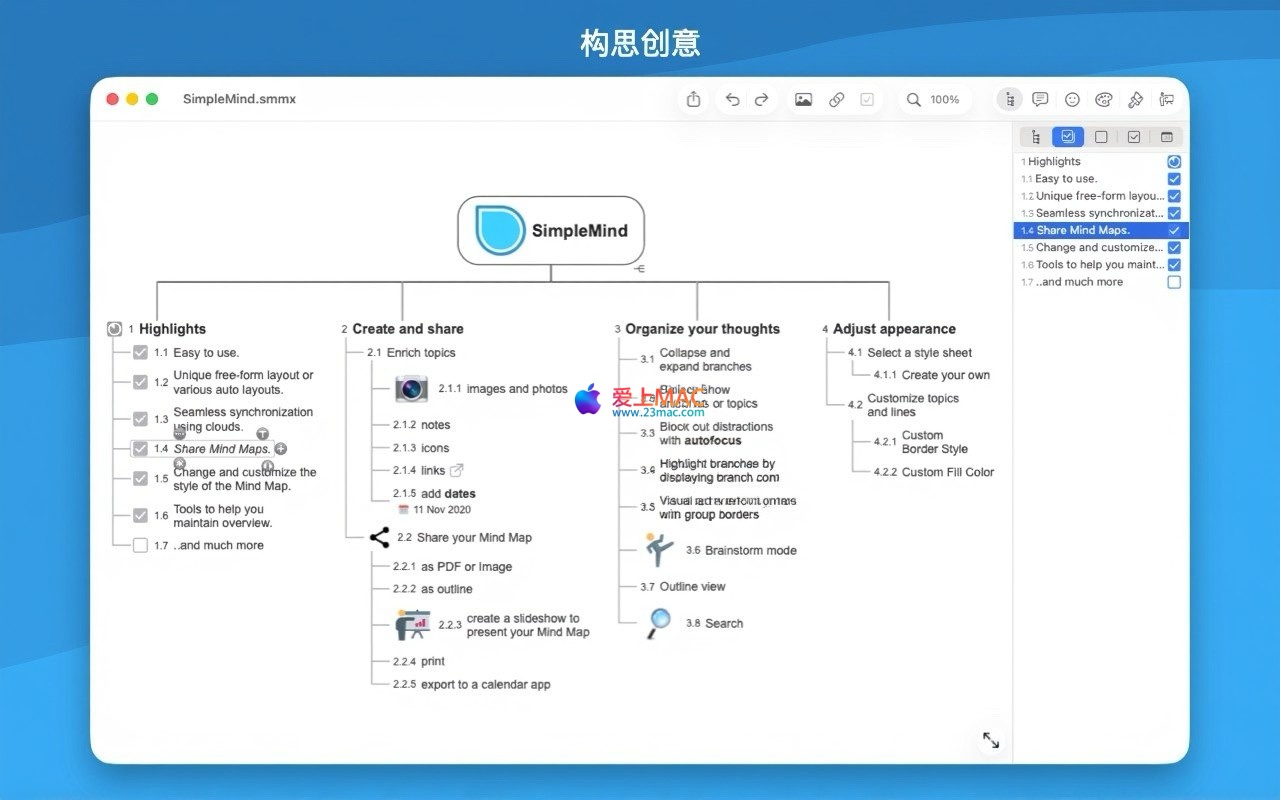Open the 100% zoom level control

coord(933,99)
